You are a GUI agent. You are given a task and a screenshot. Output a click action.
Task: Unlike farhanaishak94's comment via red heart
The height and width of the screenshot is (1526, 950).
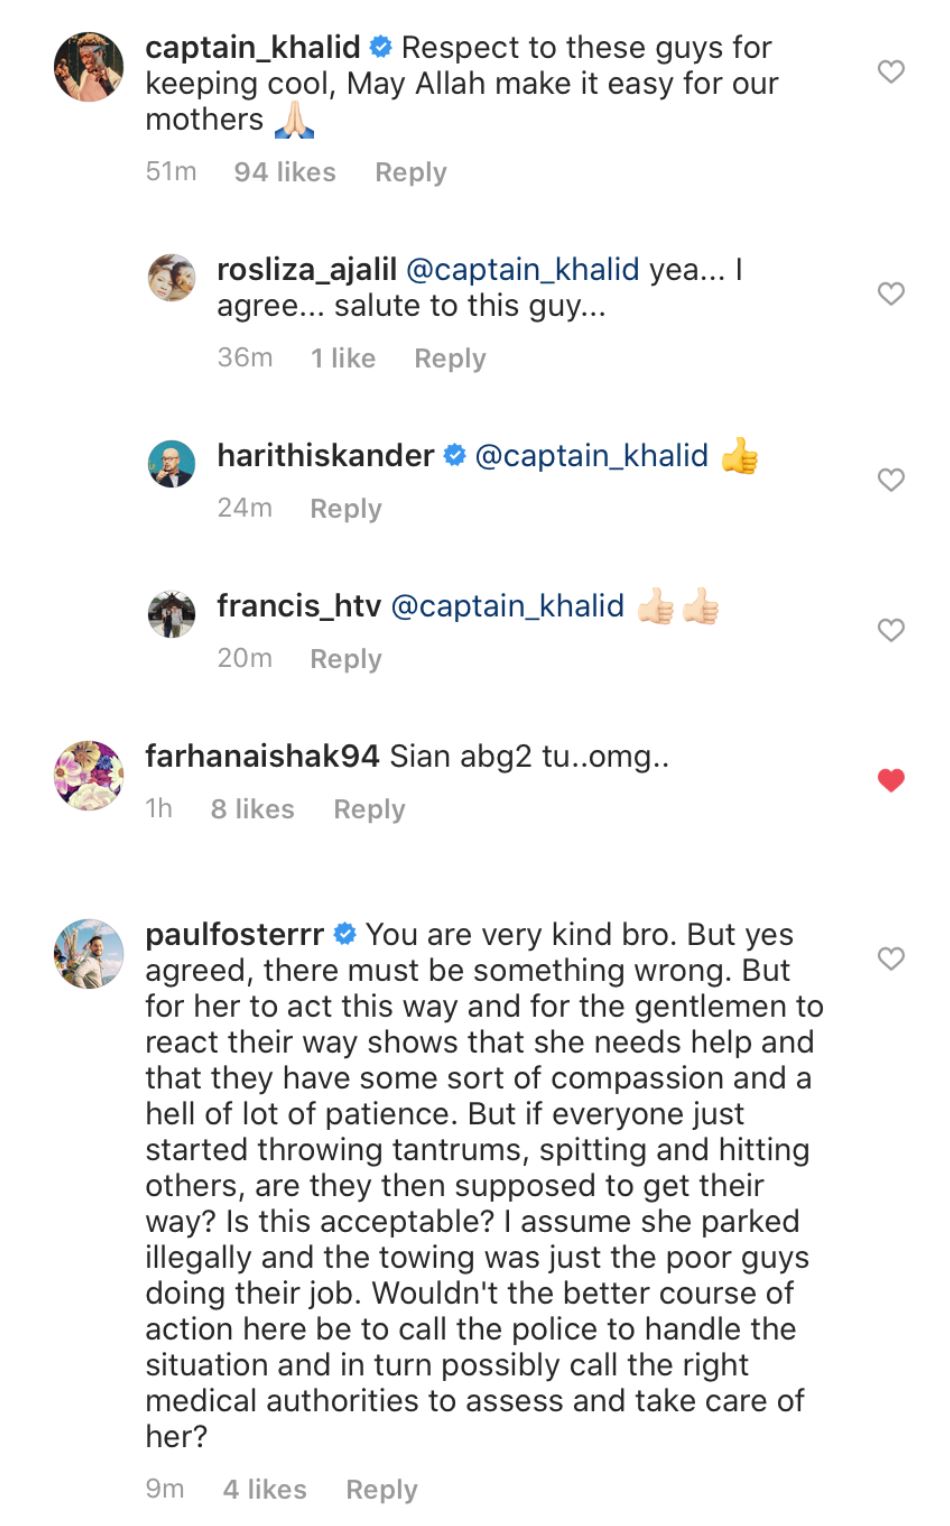[890, 780]
